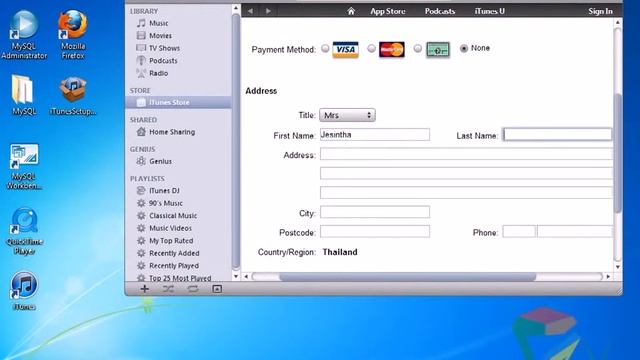Click the City input field
640x360 pixels.
pos(375,212)
